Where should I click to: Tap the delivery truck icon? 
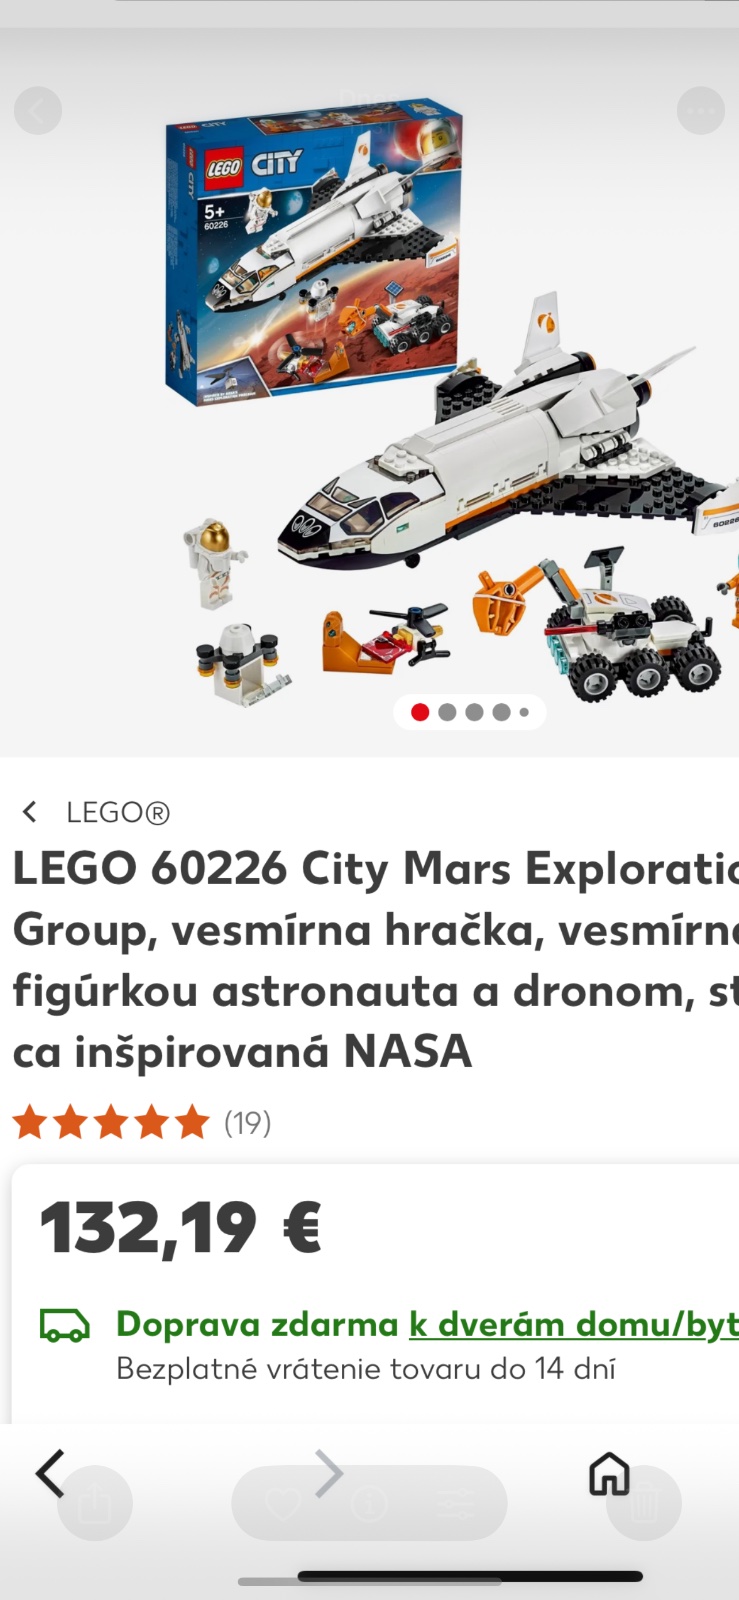(64, 1325)
